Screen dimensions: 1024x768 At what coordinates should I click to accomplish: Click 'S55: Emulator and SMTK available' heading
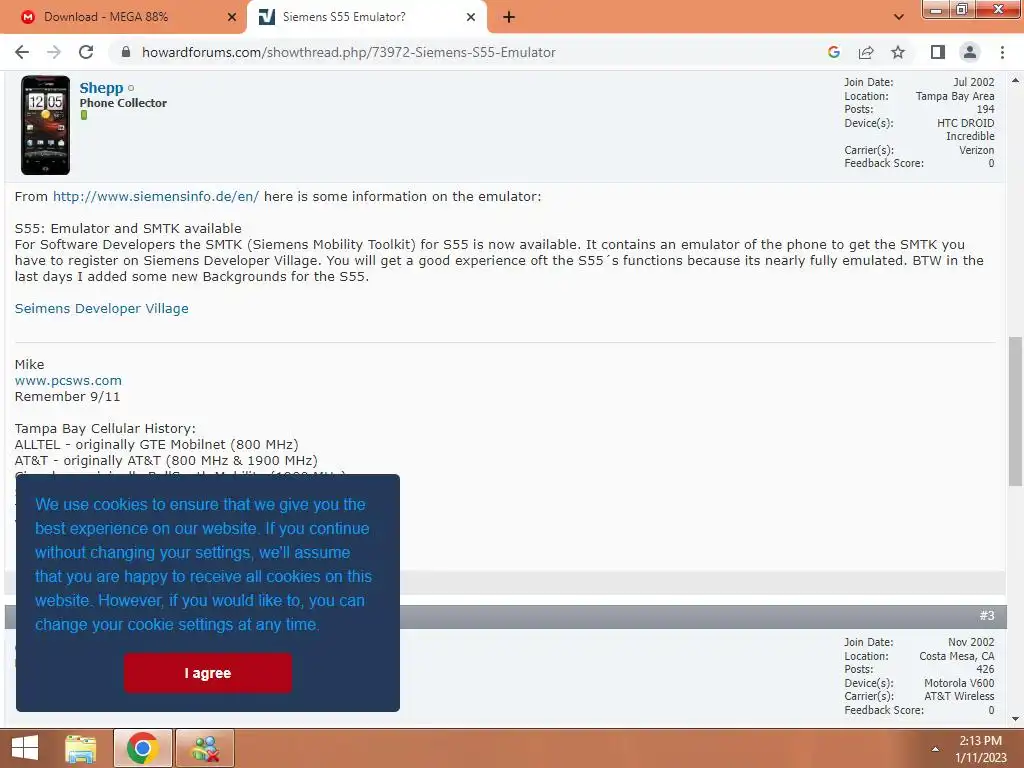click(x=128, y=229)
